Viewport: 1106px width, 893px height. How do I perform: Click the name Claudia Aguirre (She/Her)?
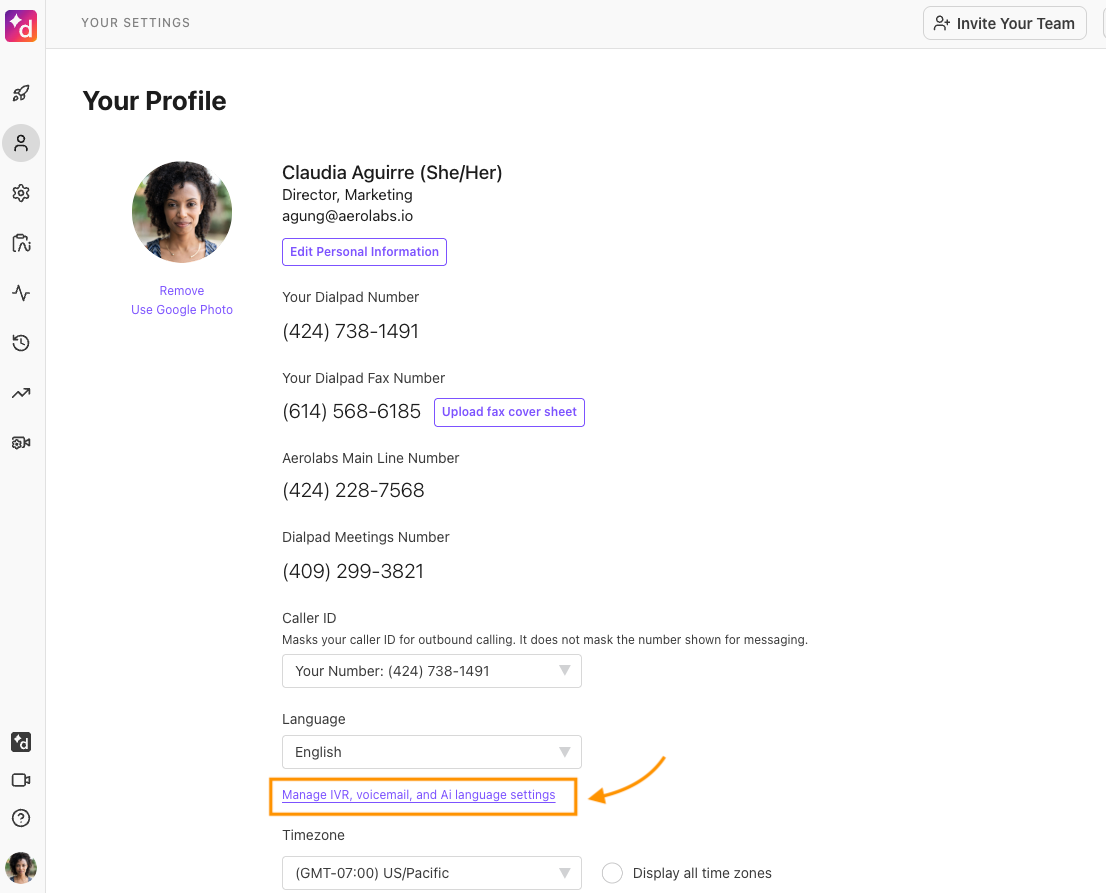click(x=392, y=173)
